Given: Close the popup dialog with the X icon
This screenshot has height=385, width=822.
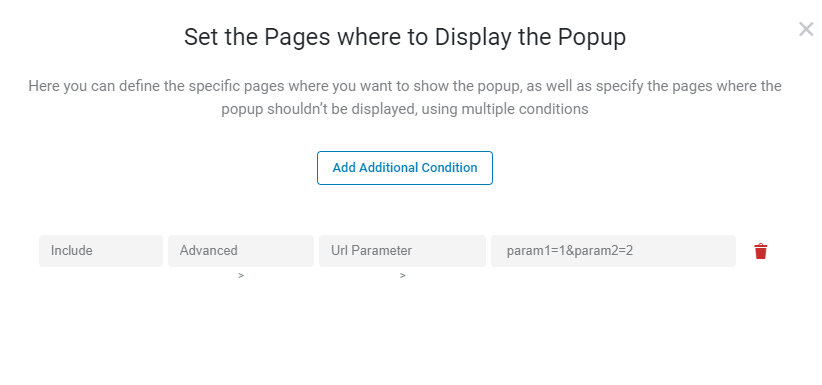Looking at the screenshot, I should (x=806, y=29).
